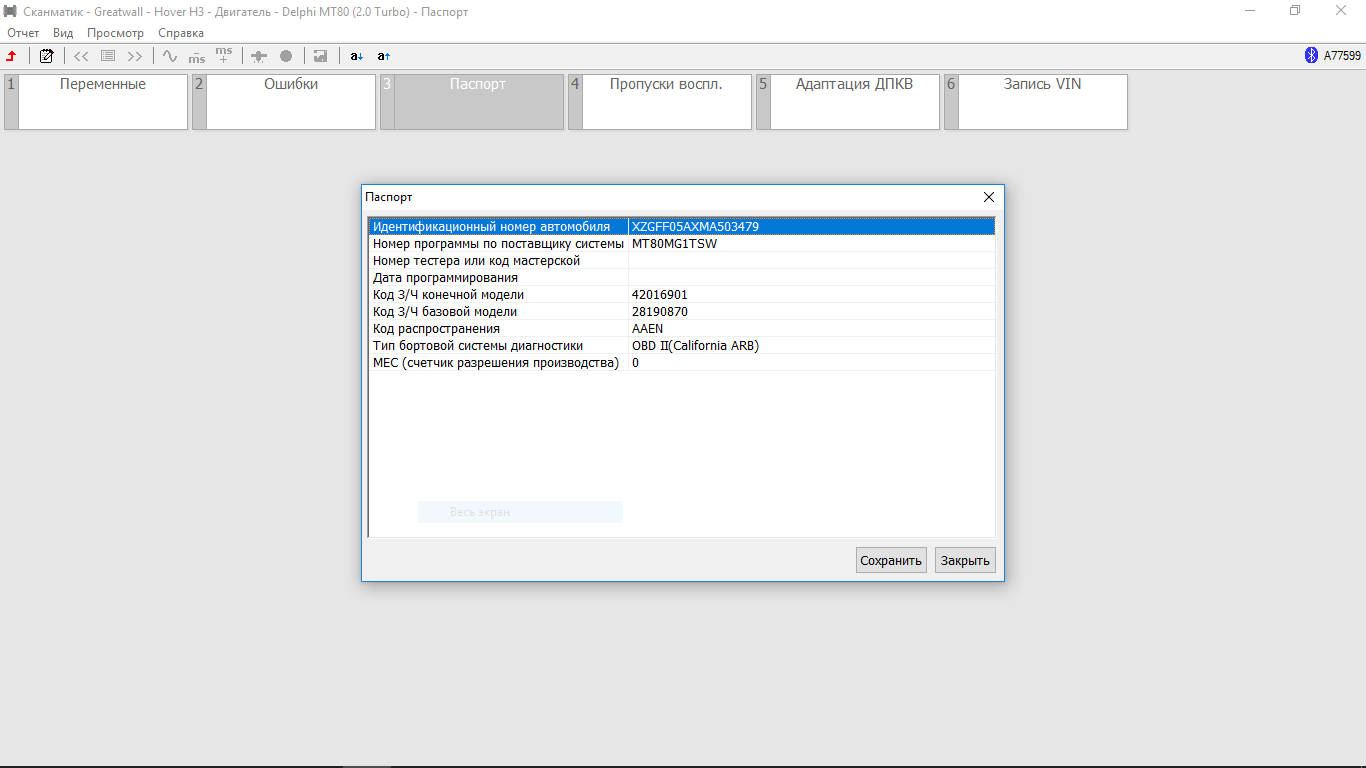Select the Код распространения row
1366x768 pixels.
click(500, 329)
